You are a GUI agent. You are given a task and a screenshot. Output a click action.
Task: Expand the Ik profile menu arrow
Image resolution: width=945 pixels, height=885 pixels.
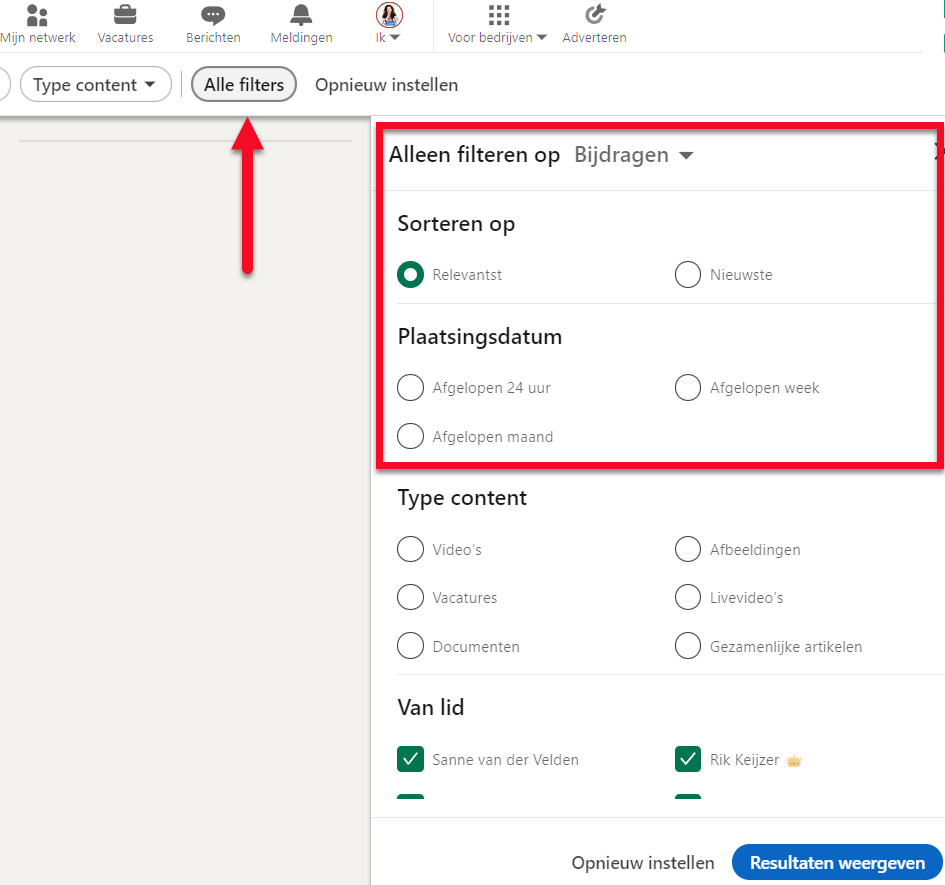click(395, 37)
